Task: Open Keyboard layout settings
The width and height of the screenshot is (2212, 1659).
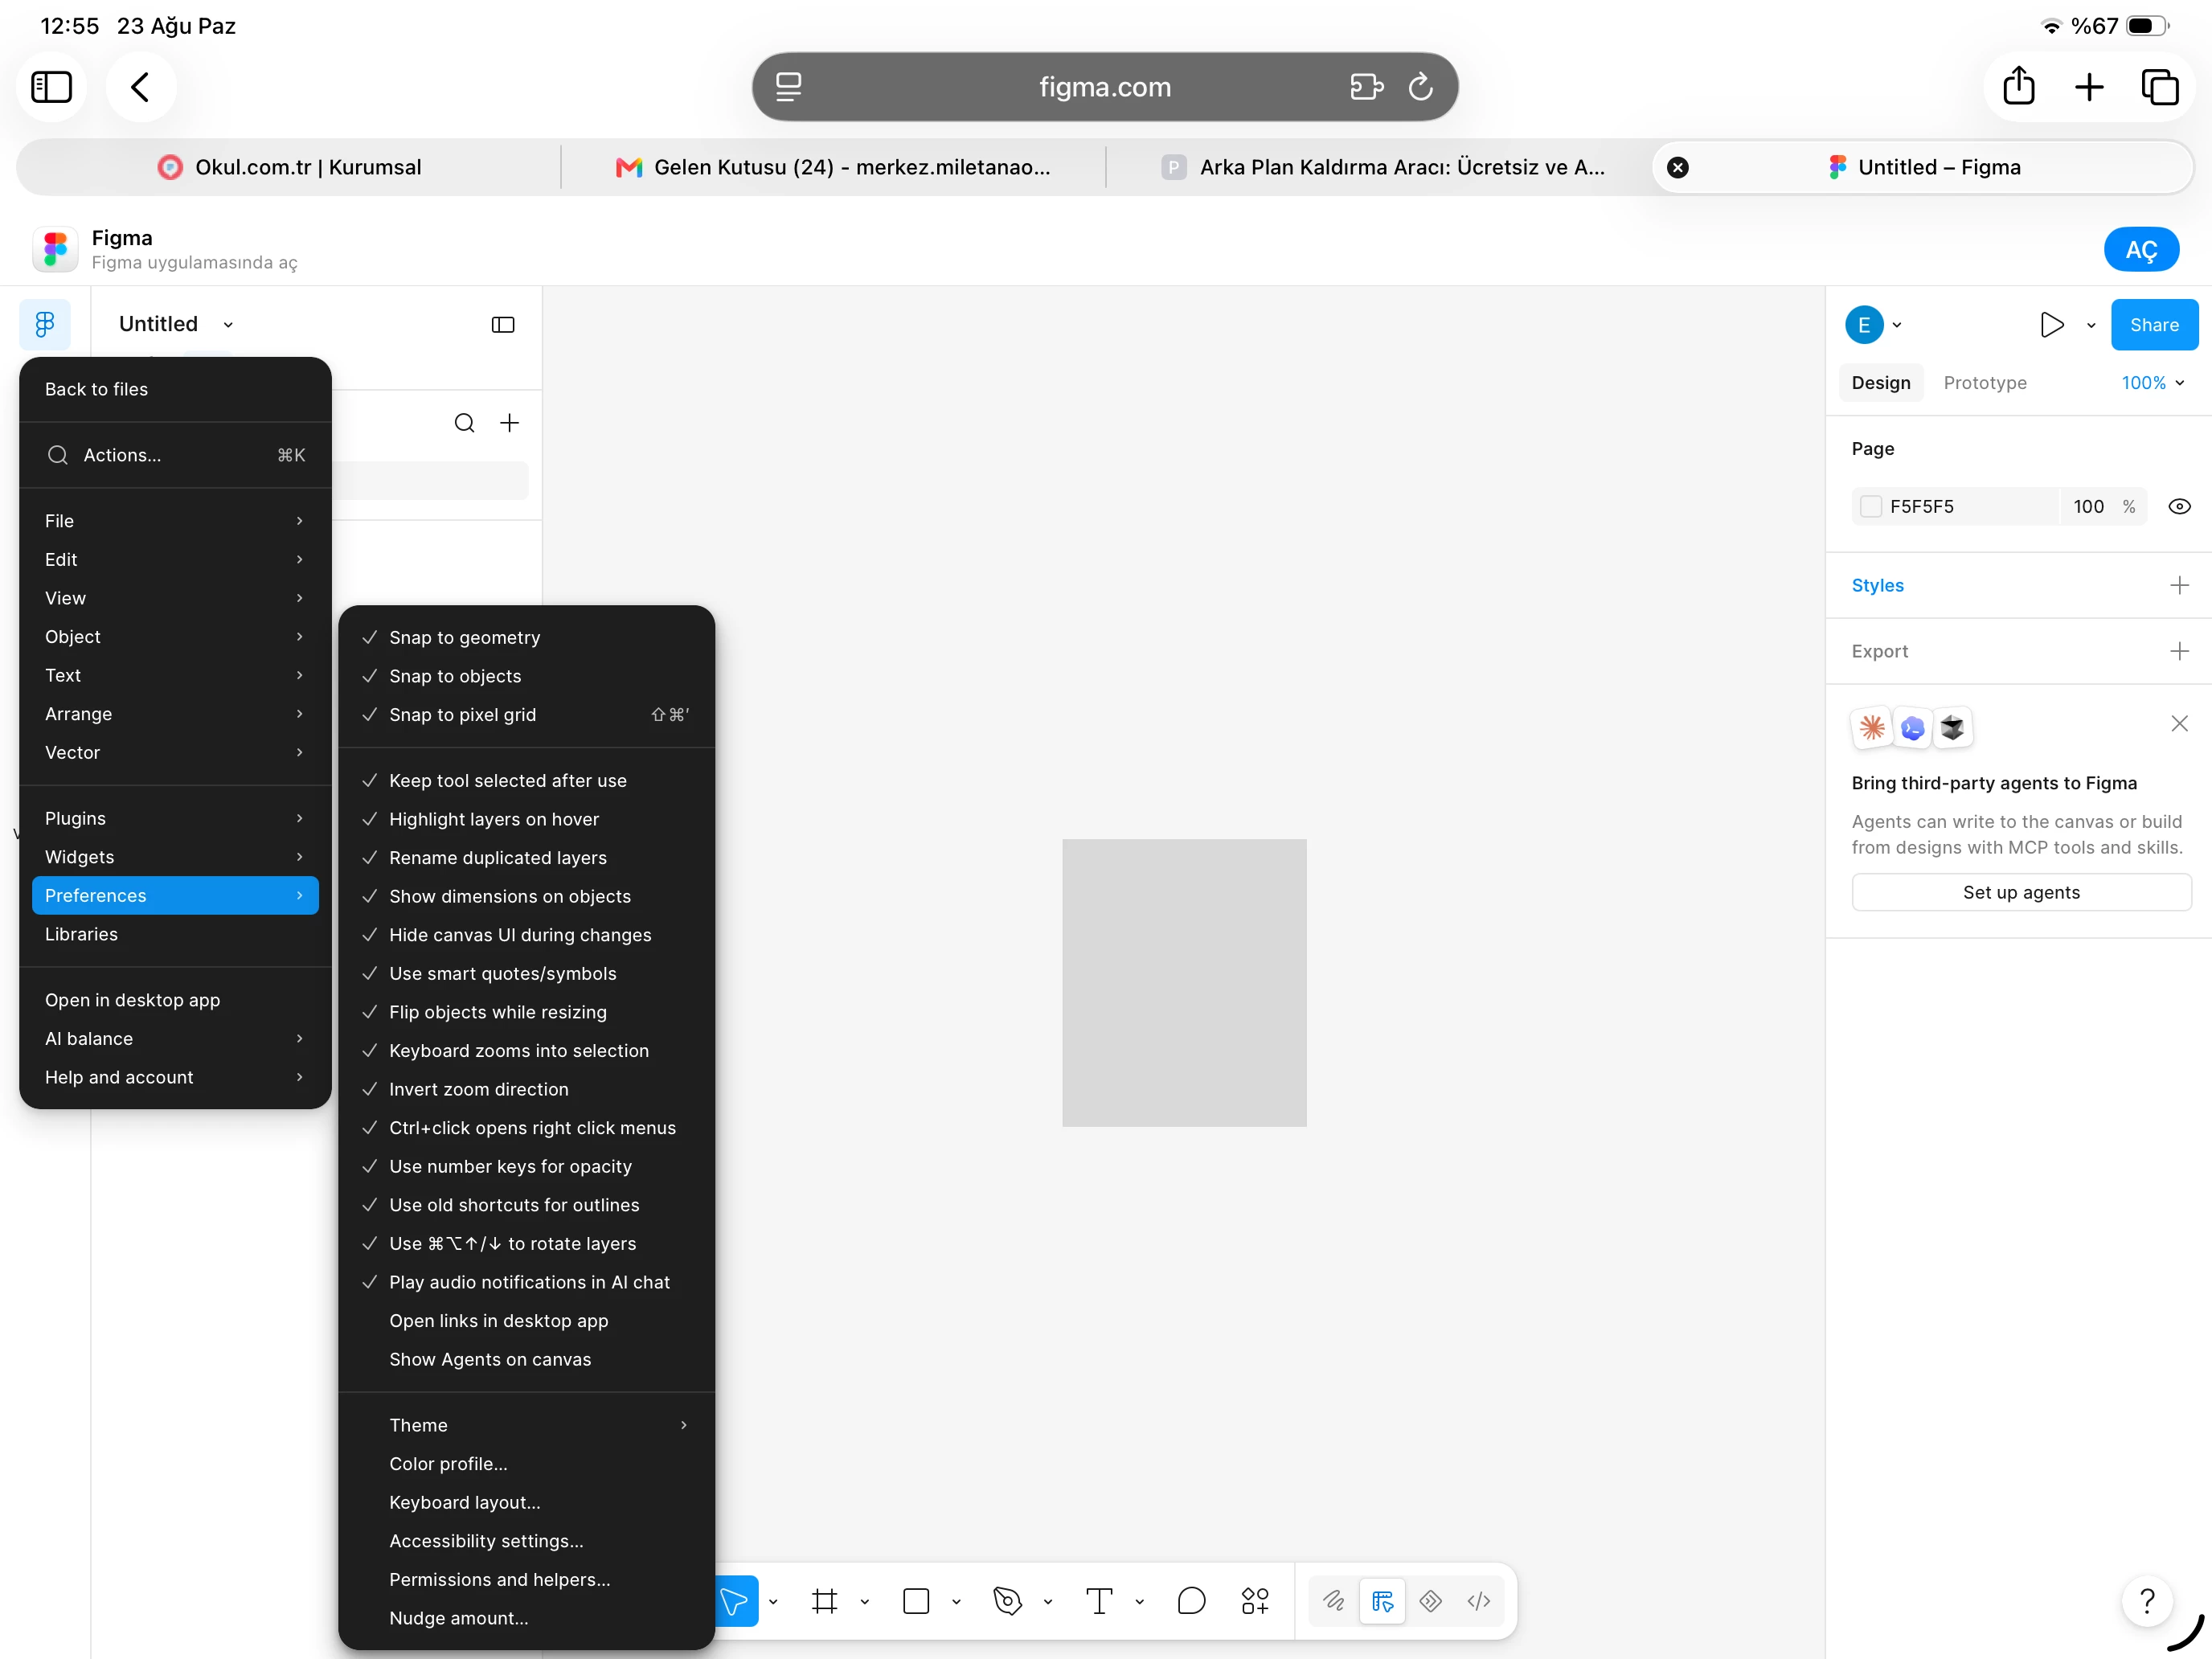Action: (527, 1503)
